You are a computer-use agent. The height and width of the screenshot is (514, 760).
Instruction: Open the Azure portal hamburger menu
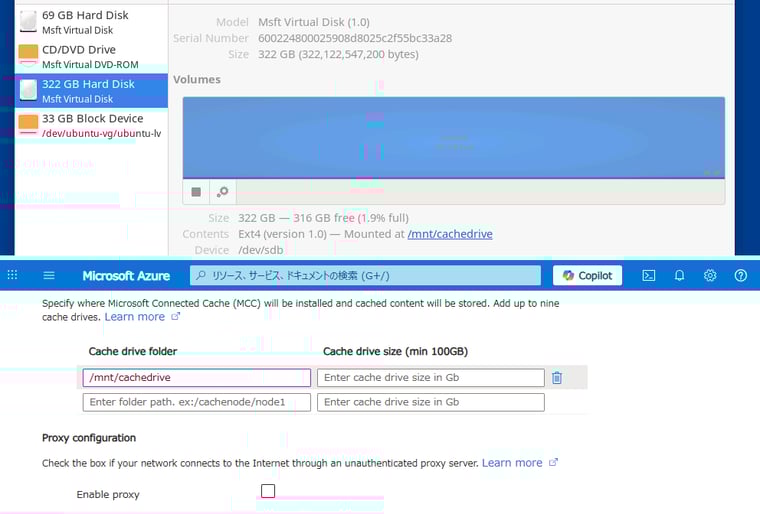pos(49,275)
